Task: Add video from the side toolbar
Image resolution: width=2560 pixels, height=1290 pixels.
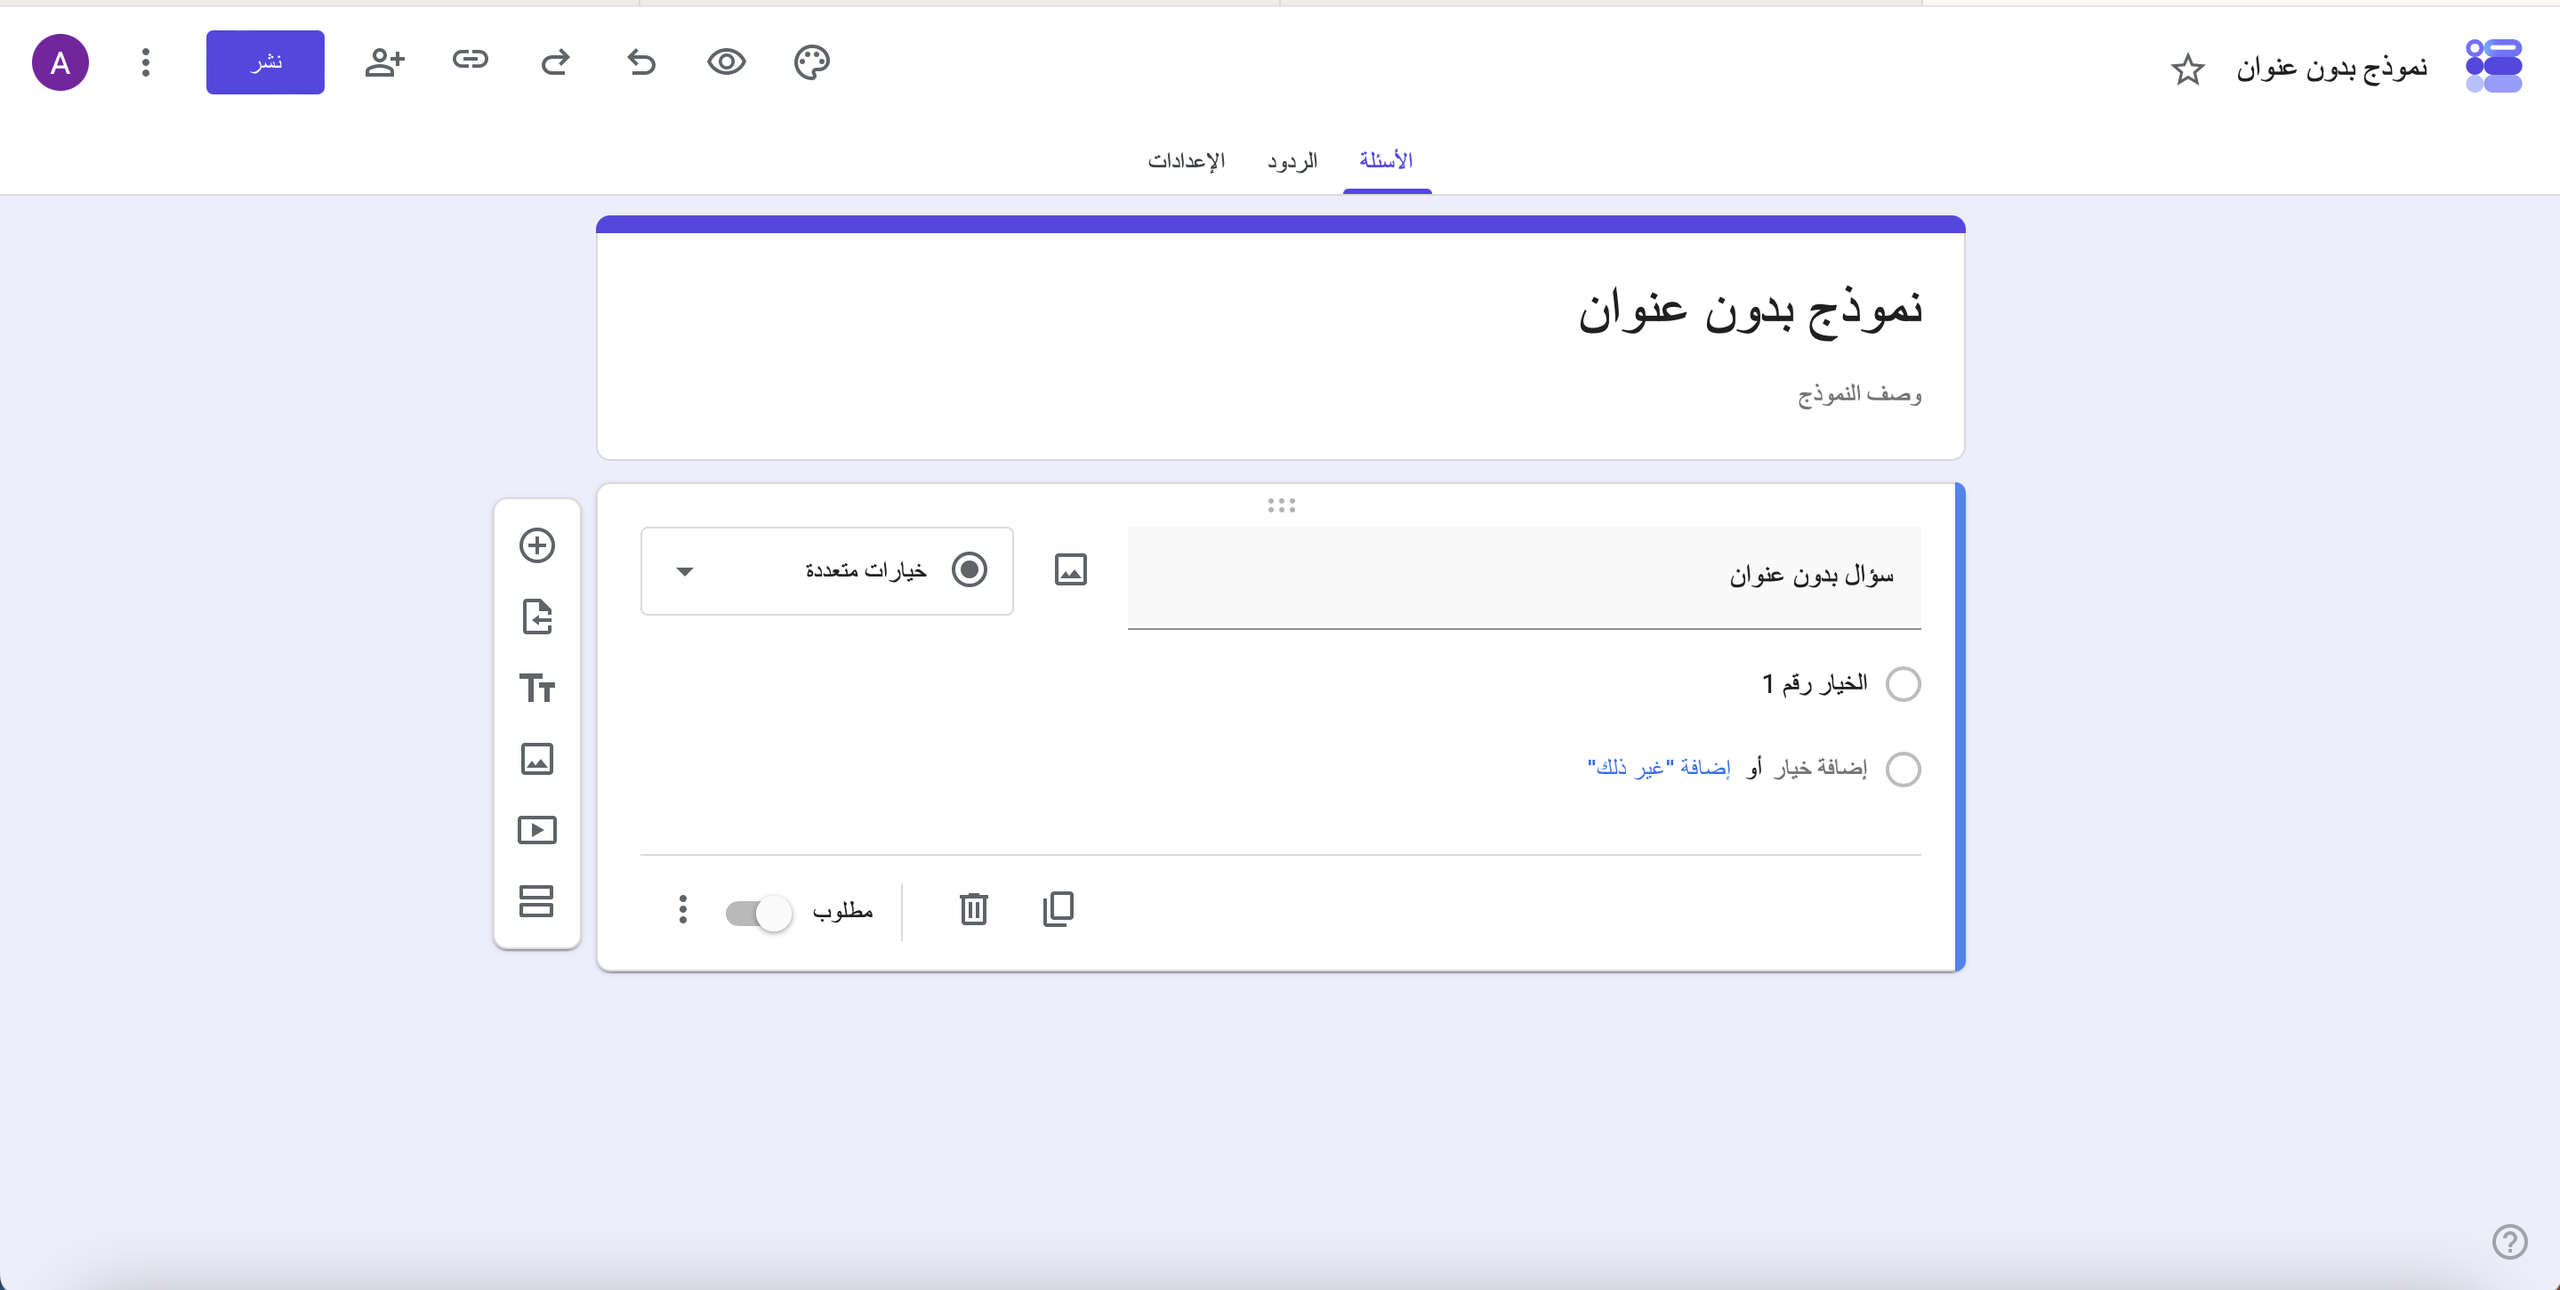Action: point(537,830)
